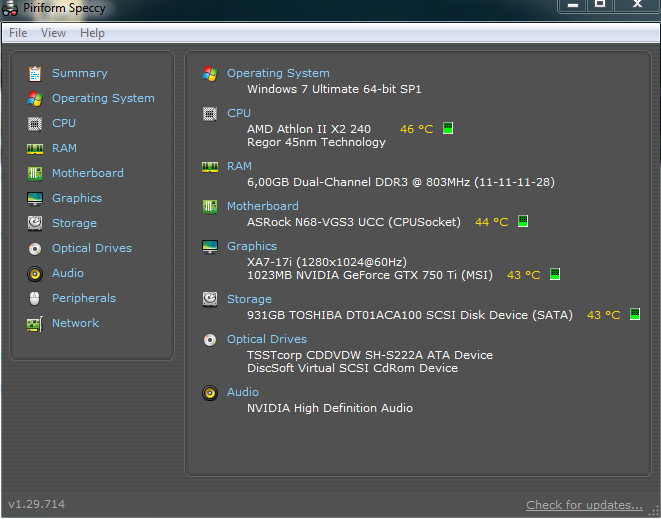Click the Windows 7 Ultimate 64-bit SP1 text
This screenshot has width=661, height=519.
coord(334,89)
